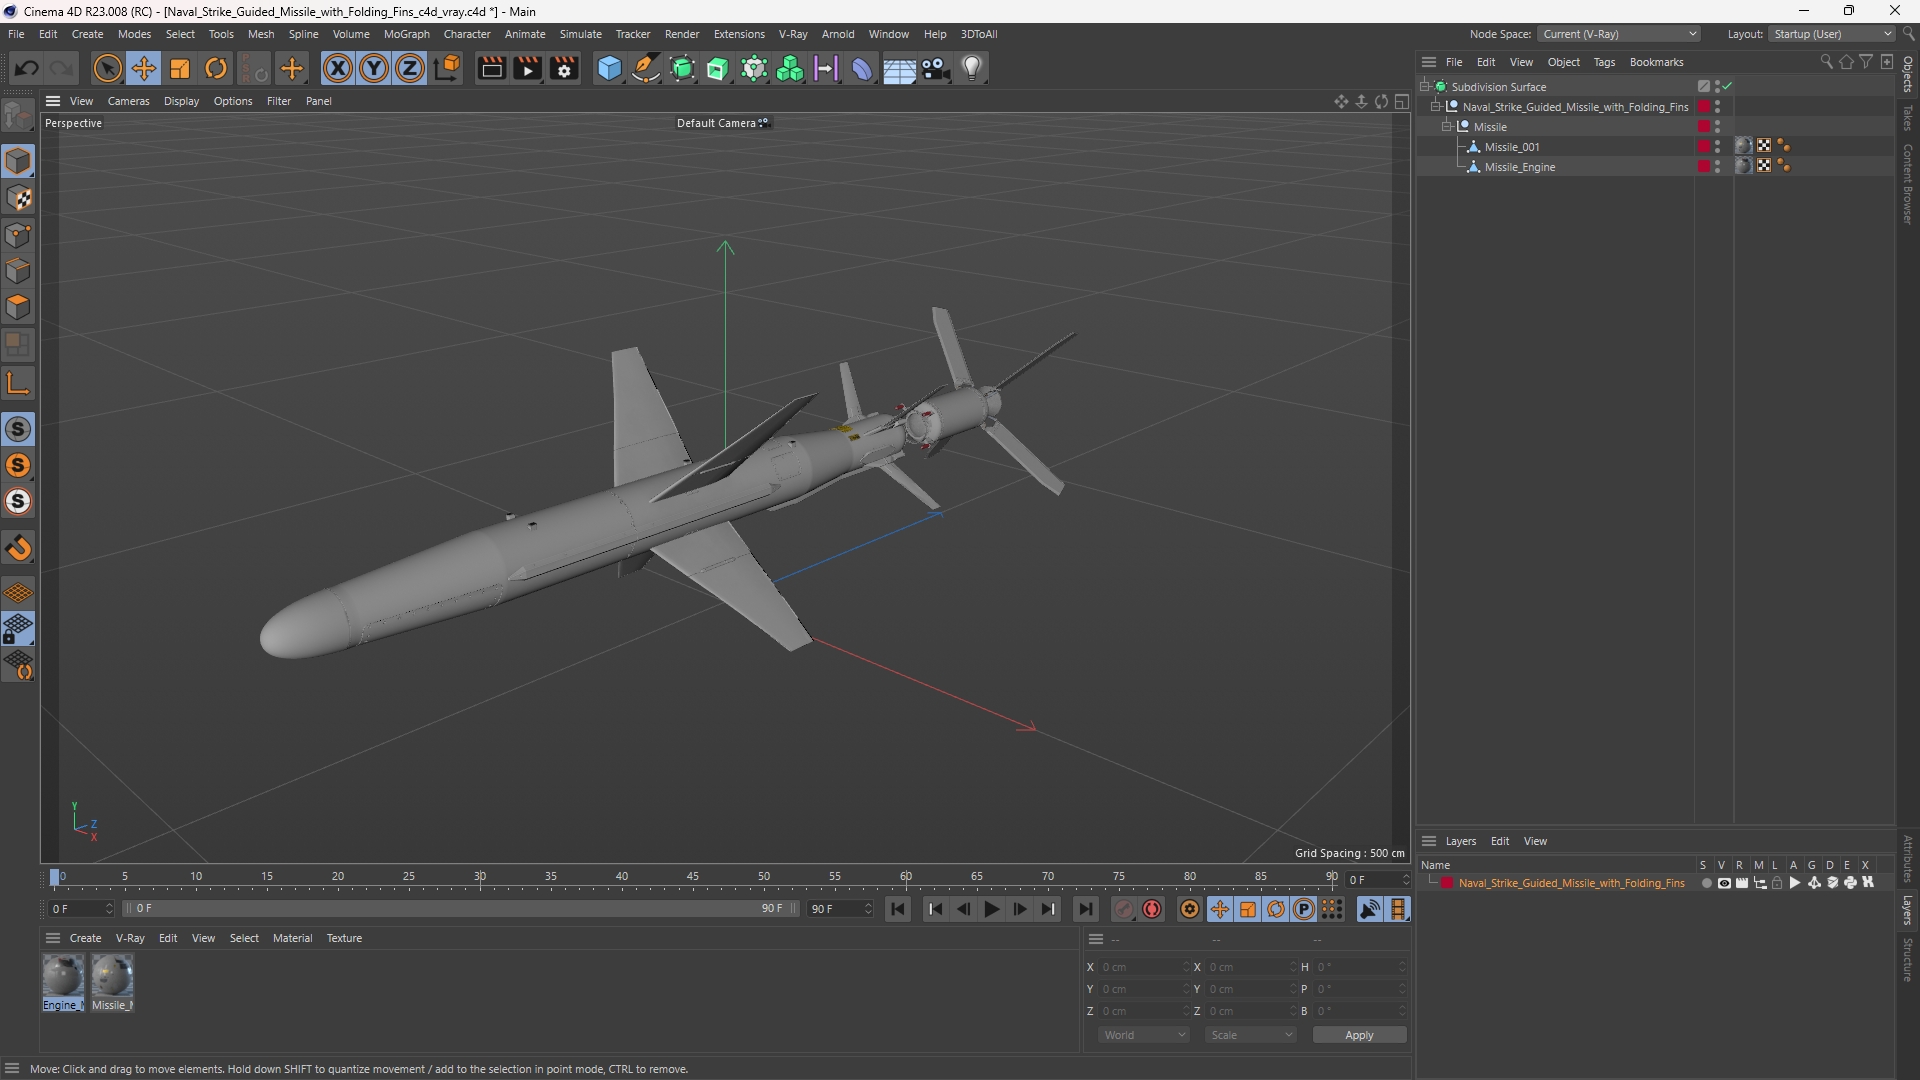
Task: Play the animation forward
Action: [992, 909]
